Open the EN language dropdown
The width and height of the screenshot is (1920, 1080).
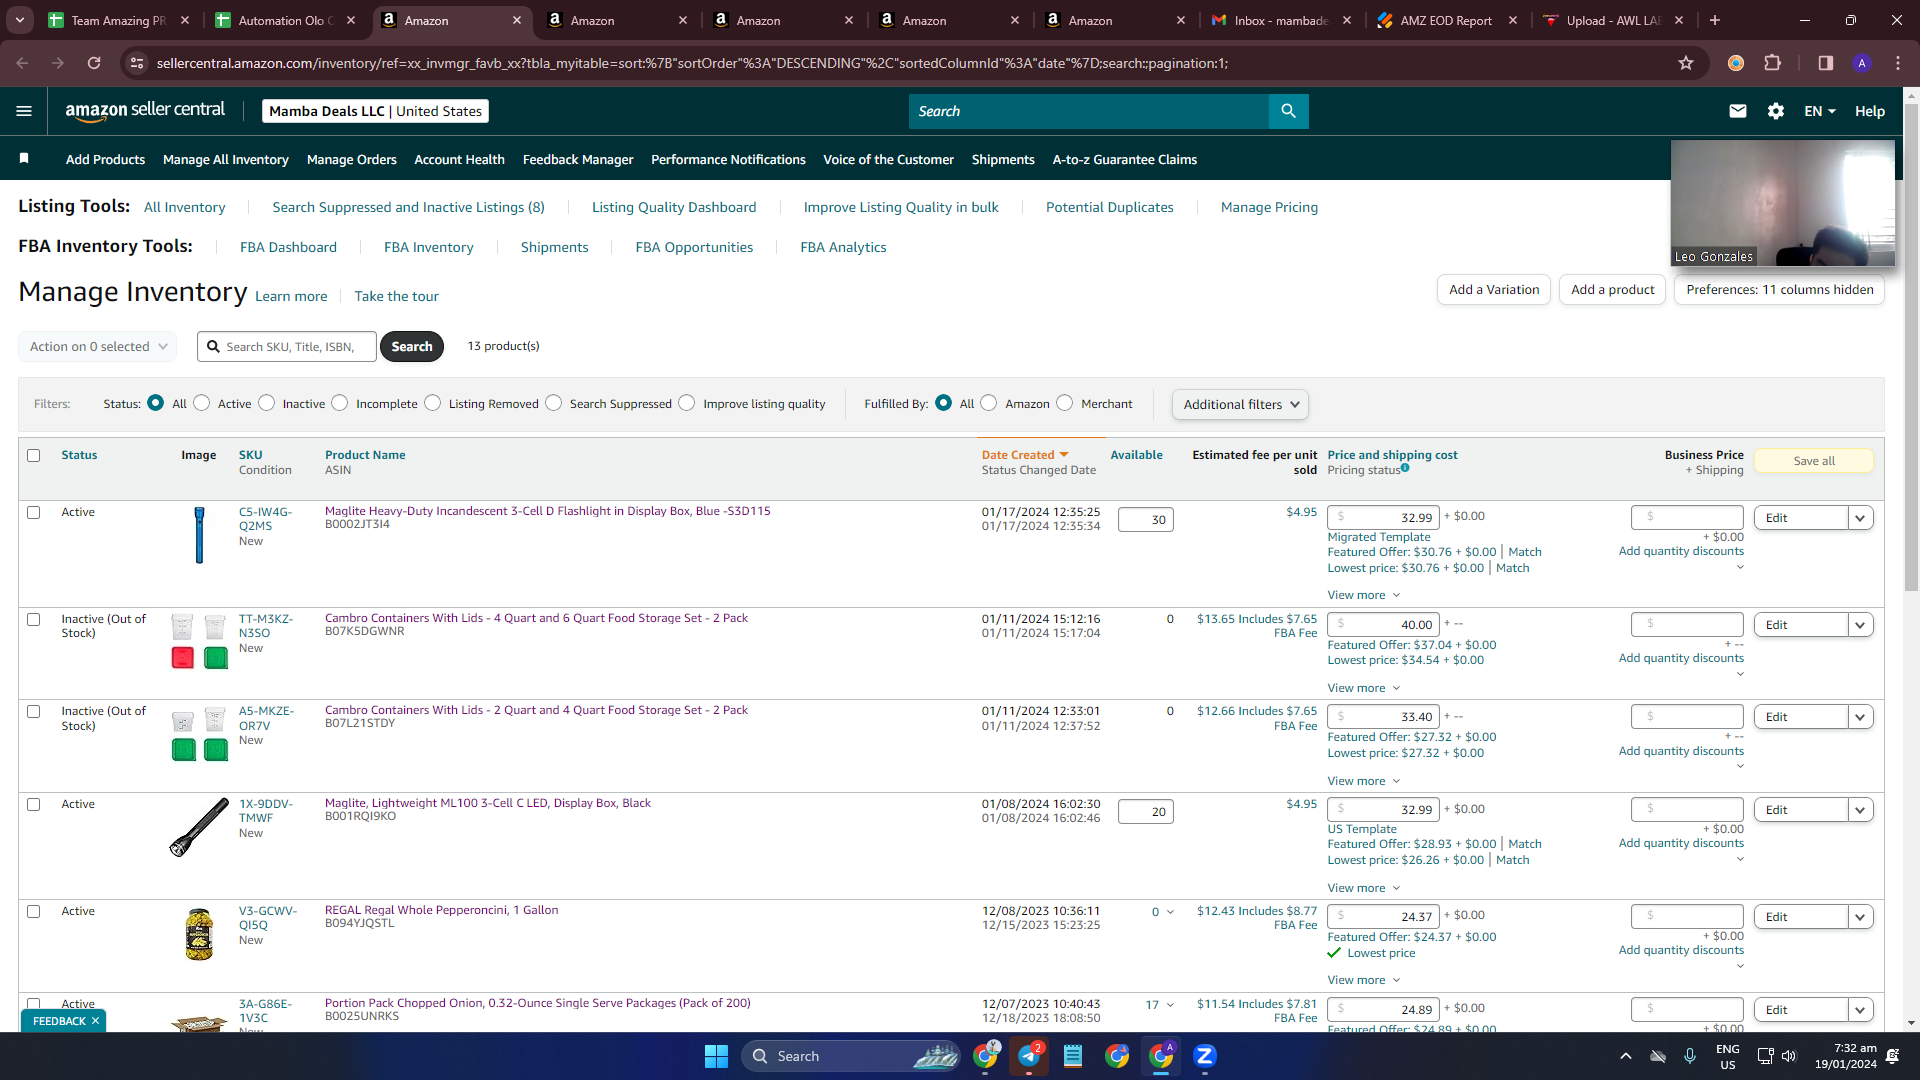(1820, 111)
